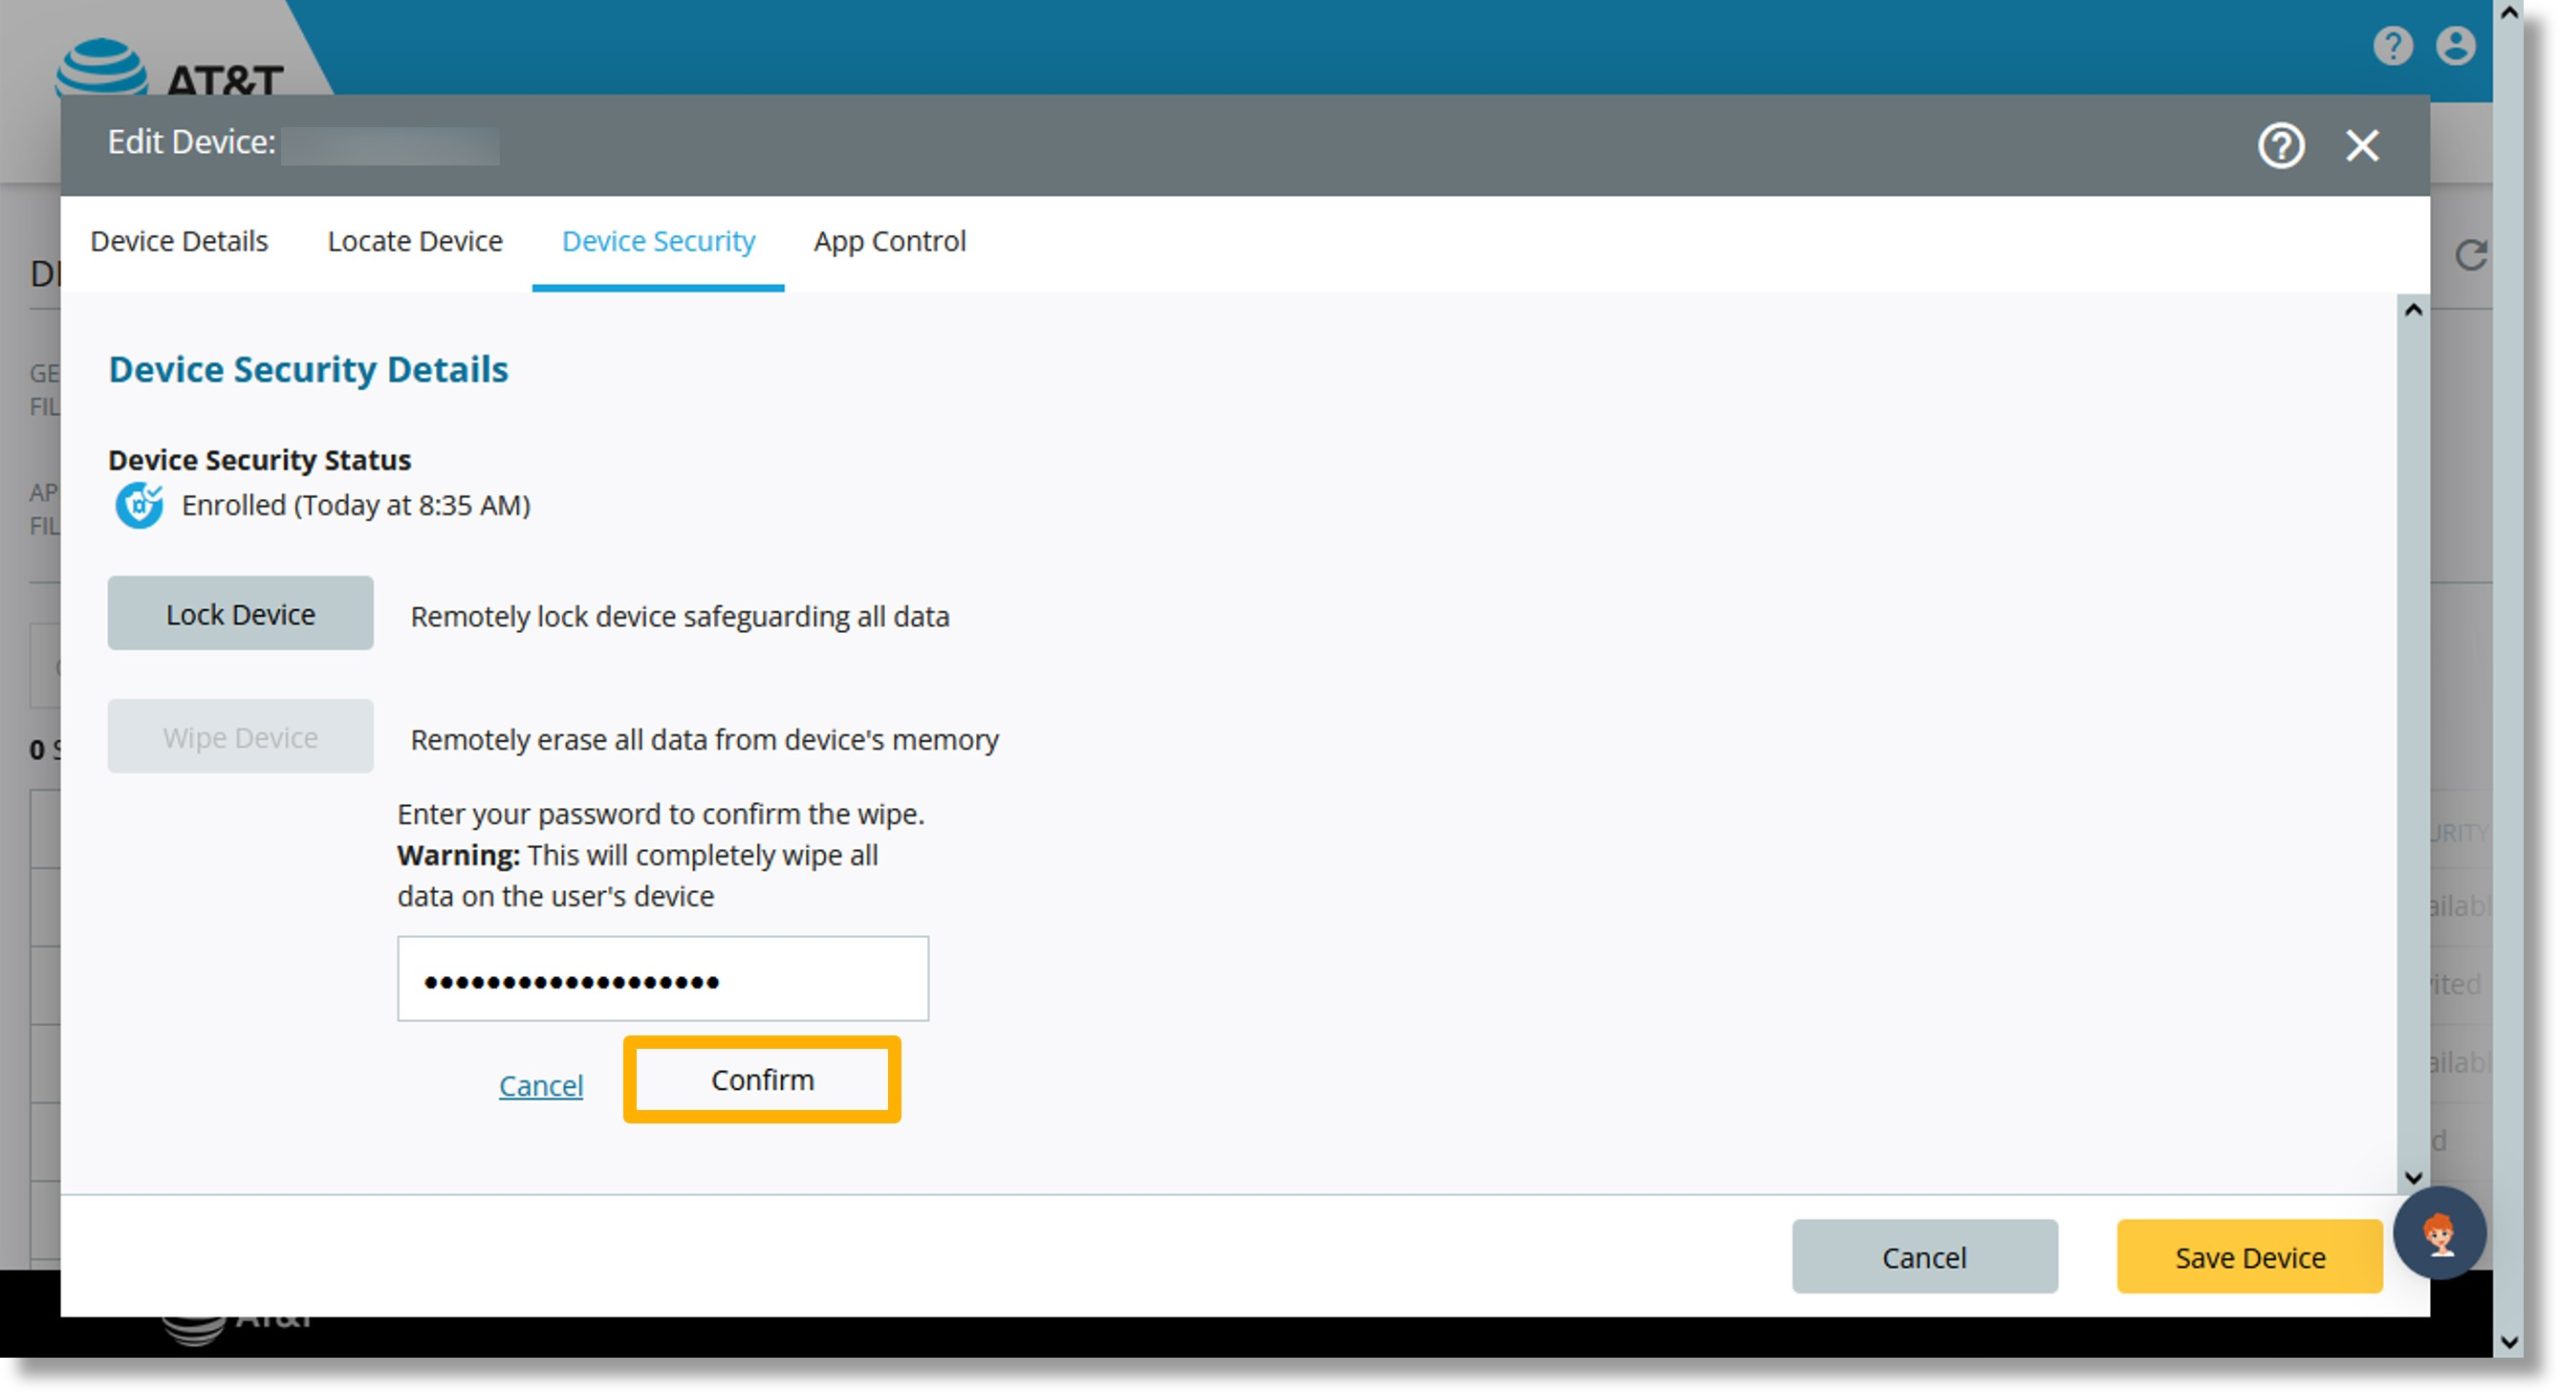Select the Locate Device tab
This screenshot has height=1394, width=2560.
tap(419, 240)
